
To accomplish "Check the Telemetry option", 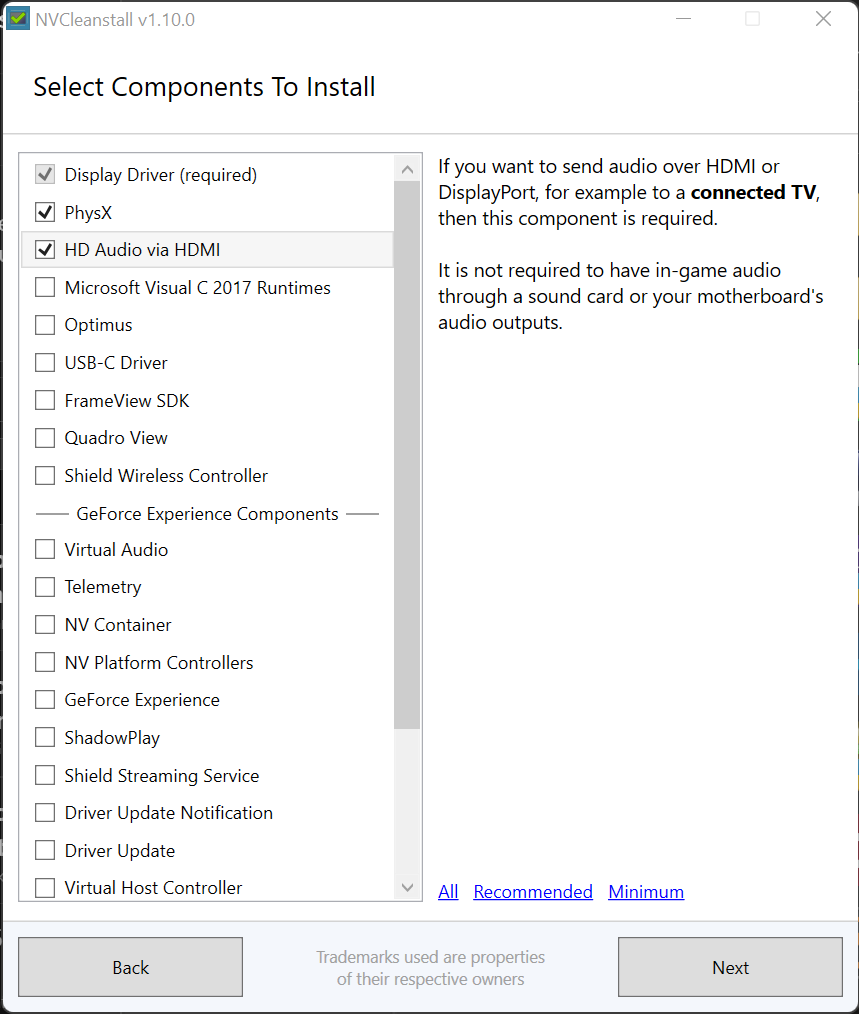I will 45,587.
